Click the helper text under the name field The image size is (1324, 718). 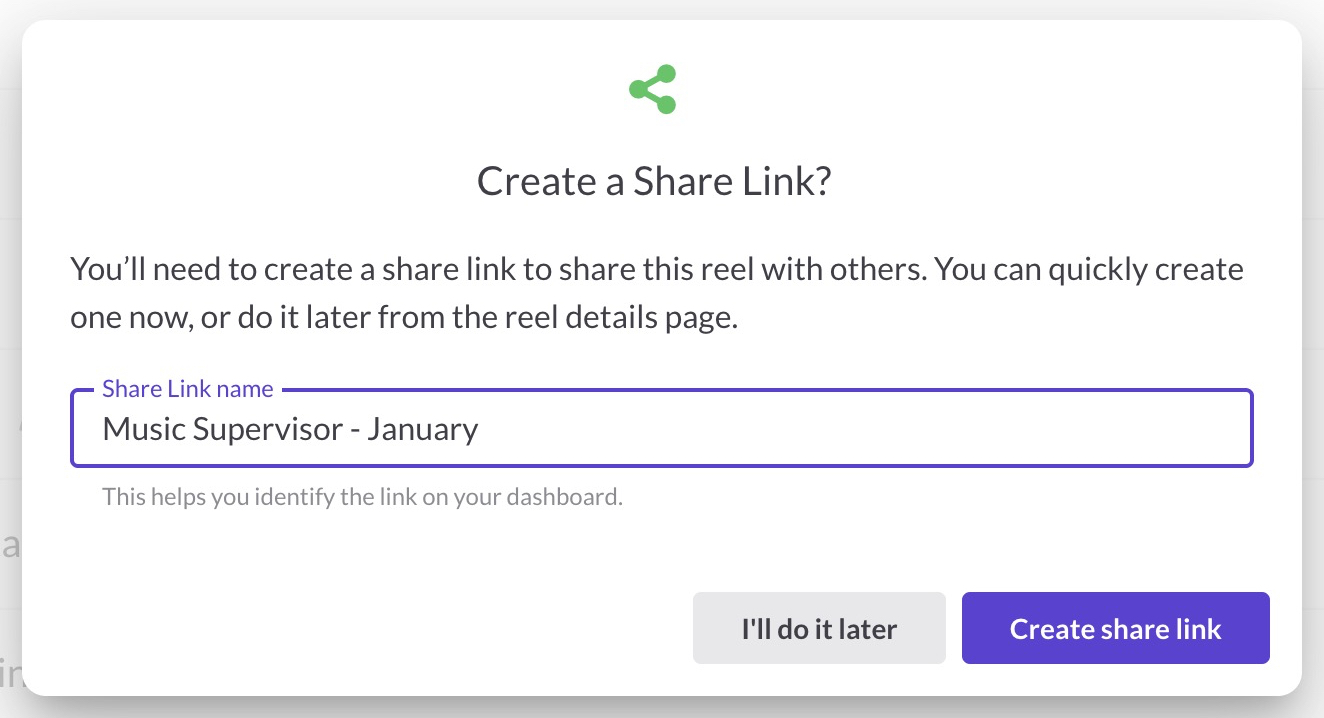(x=362, y=496)
